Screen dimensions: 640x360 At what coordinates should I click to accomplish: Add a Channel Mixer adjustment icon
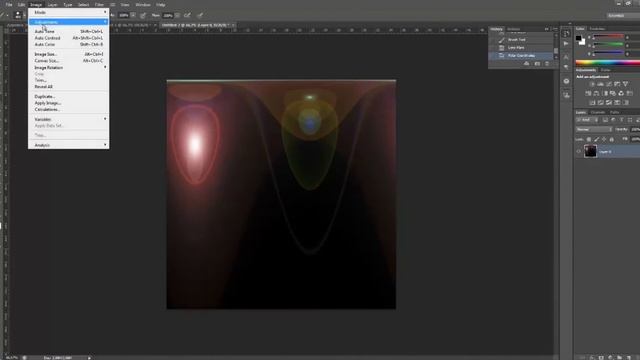click(621, 93)
